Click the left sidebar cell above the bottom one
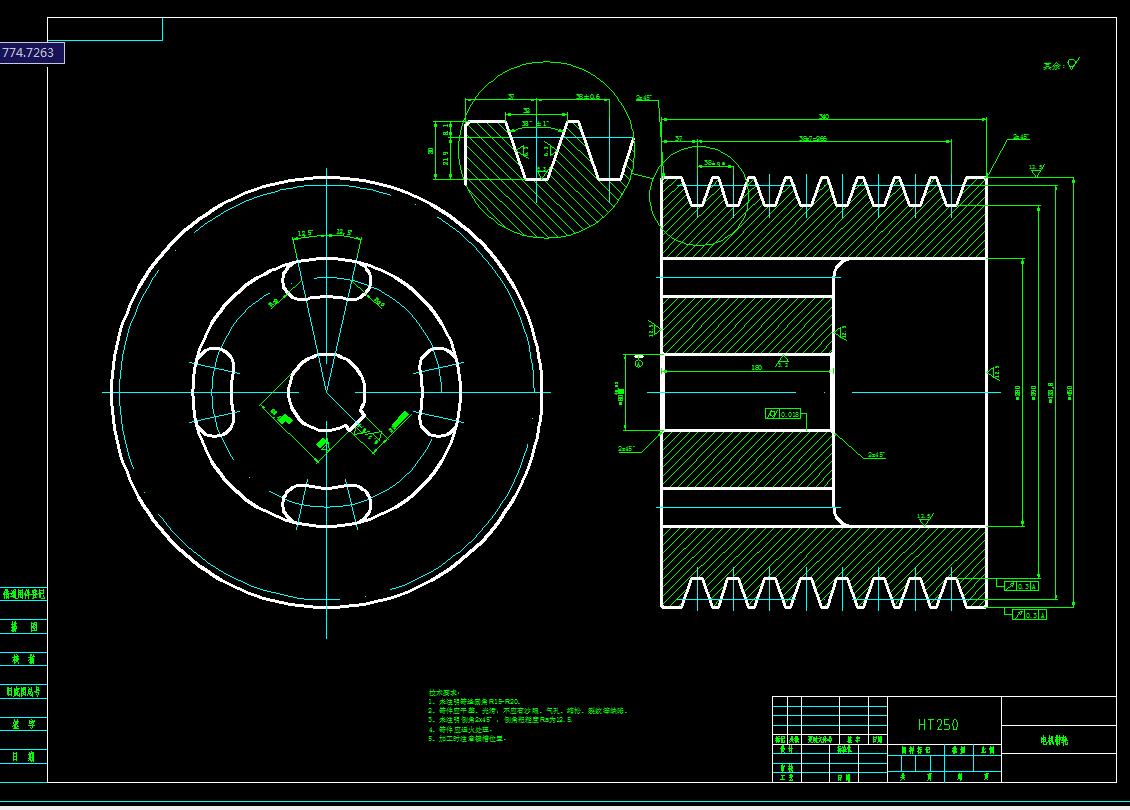1130x810 pixels. pyautogui.click(x=24, y=724)
